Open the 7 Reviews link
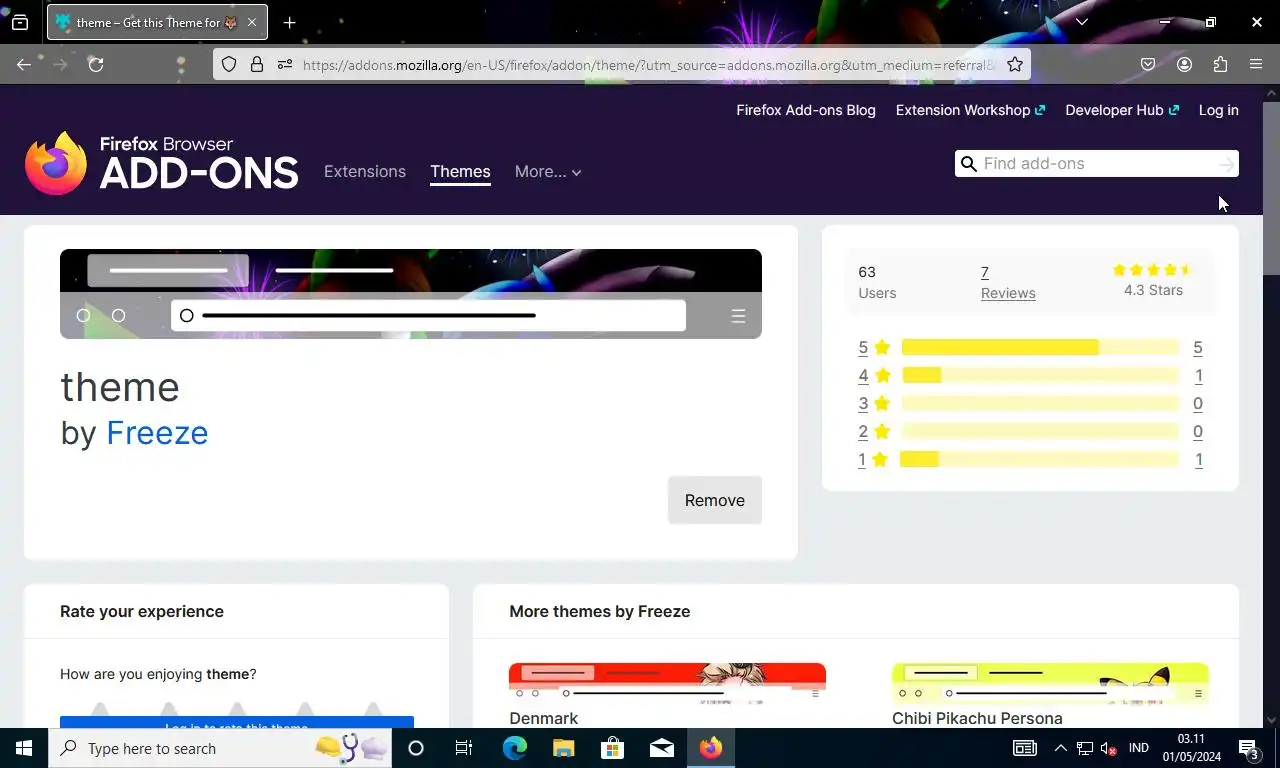Image resolution: width=1280 pixels, height=768 pixels. coord(1008,282)
